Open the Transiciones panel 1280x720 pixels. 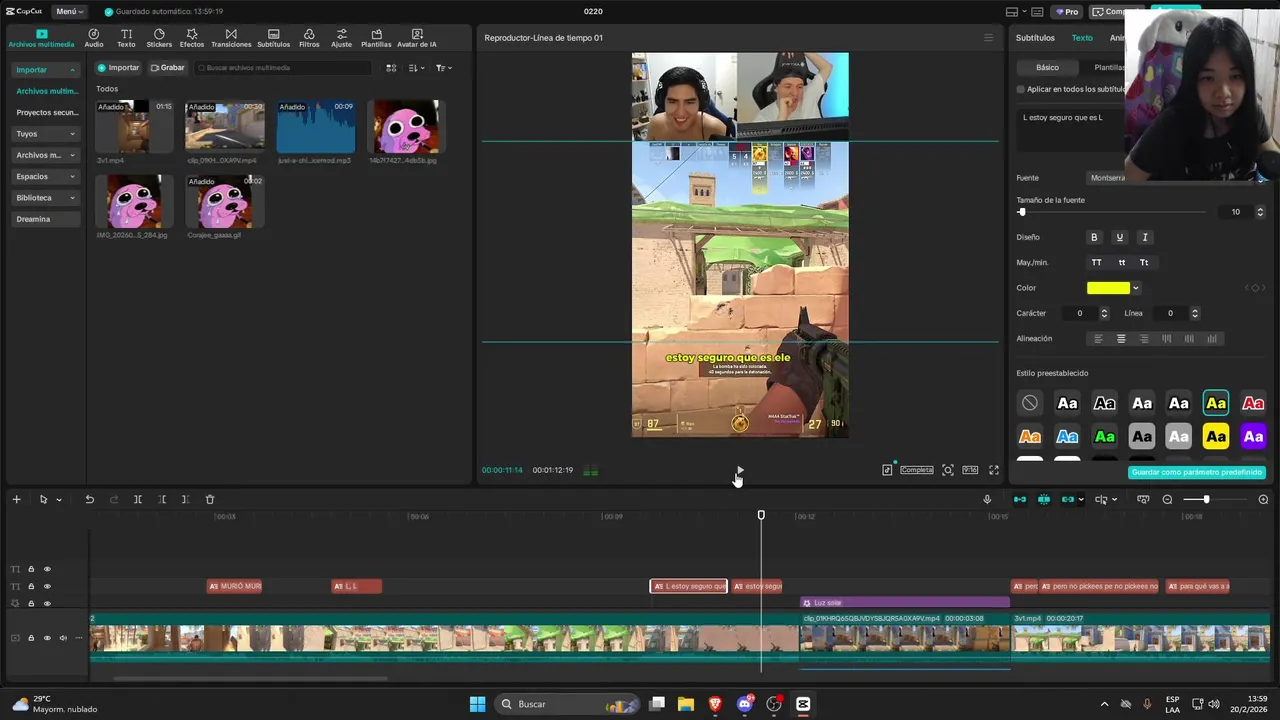[231, 38]
